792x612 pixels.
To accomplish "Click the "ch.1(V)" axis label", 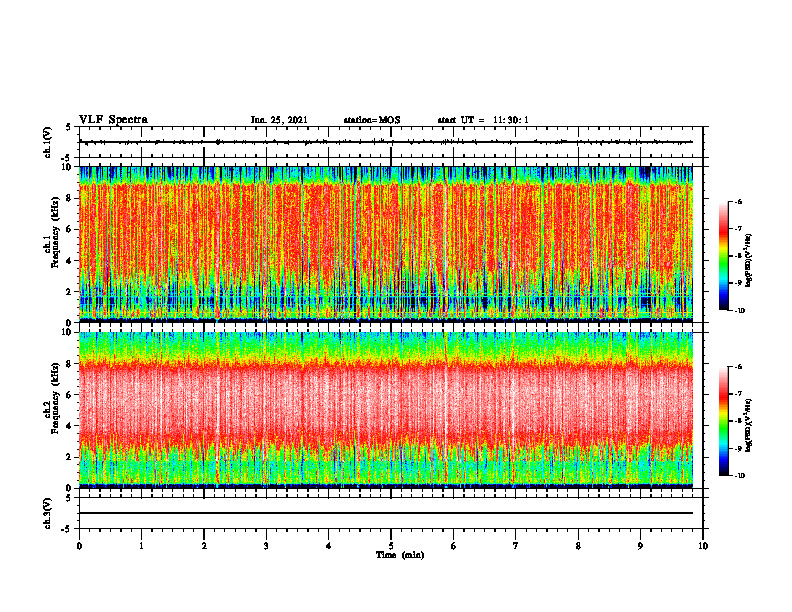I will [x=48, y=142].
